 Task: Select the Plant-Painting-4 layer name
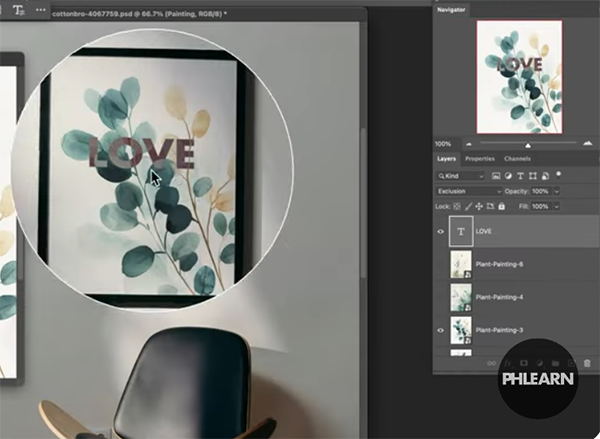(x=499, y=297)
